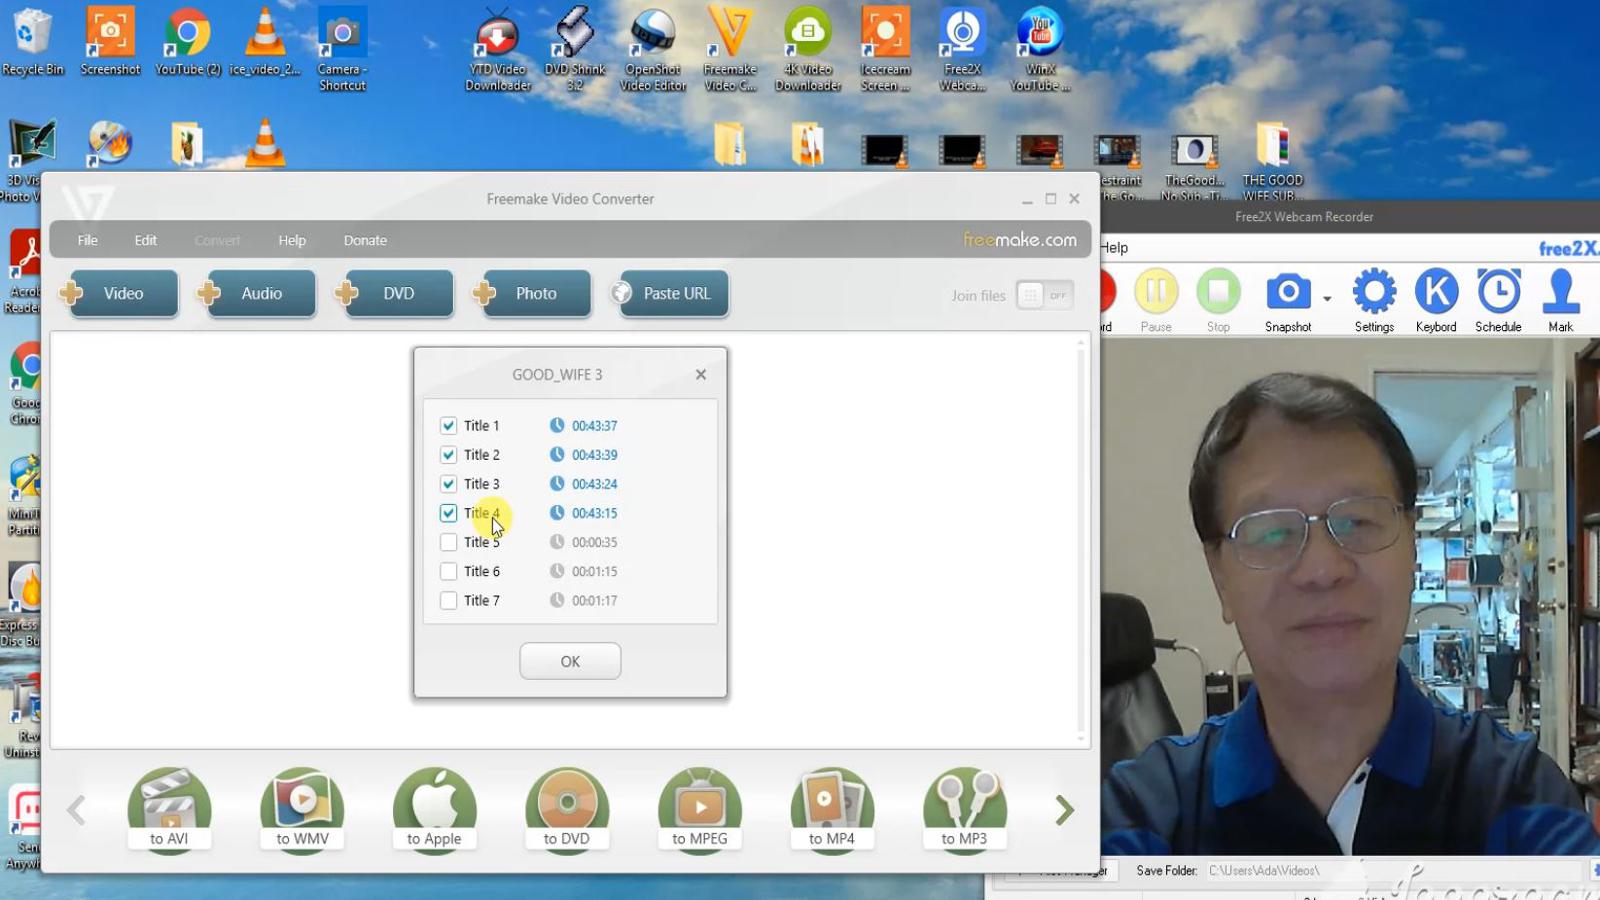Enable the Title 5 checkbox
This screenshot has width=1600, height=900.
(x=449, y=542)
